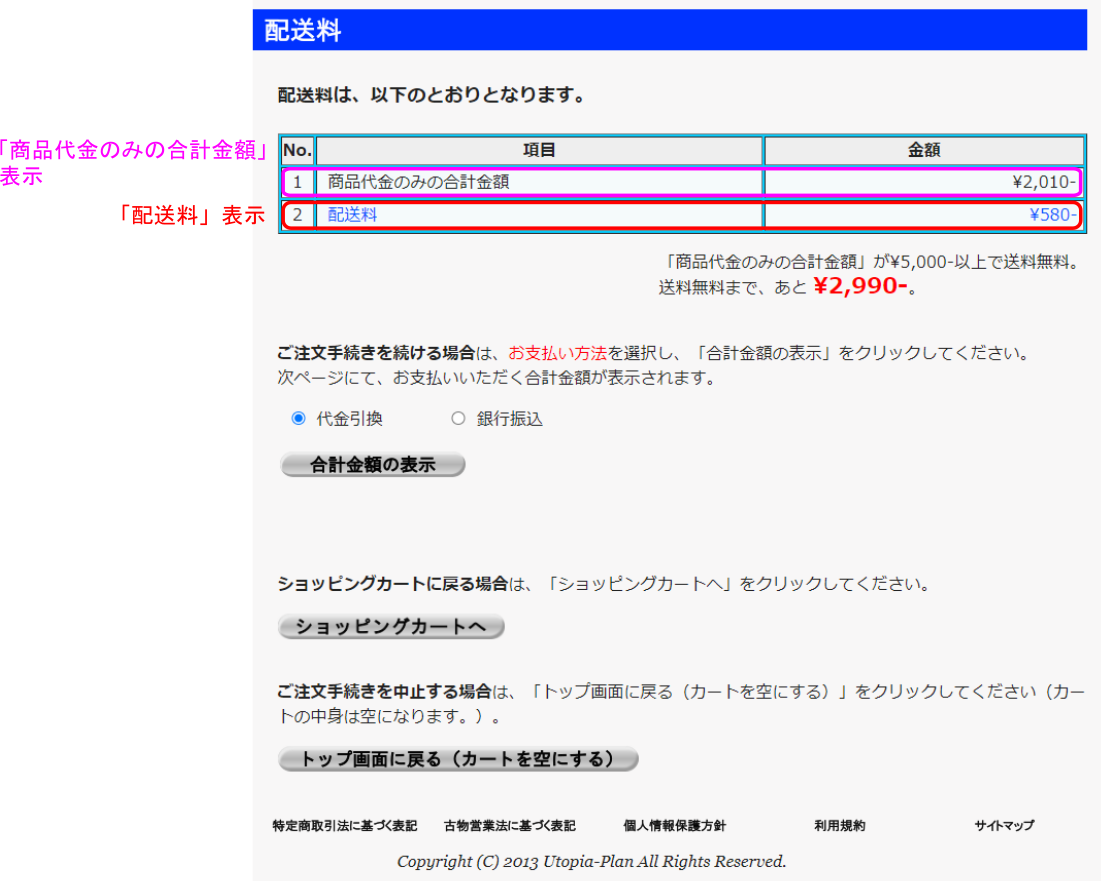1101x881 pixels.
Task: Go back via ショッピングカートへ button
Action: (x=390, y=626)
